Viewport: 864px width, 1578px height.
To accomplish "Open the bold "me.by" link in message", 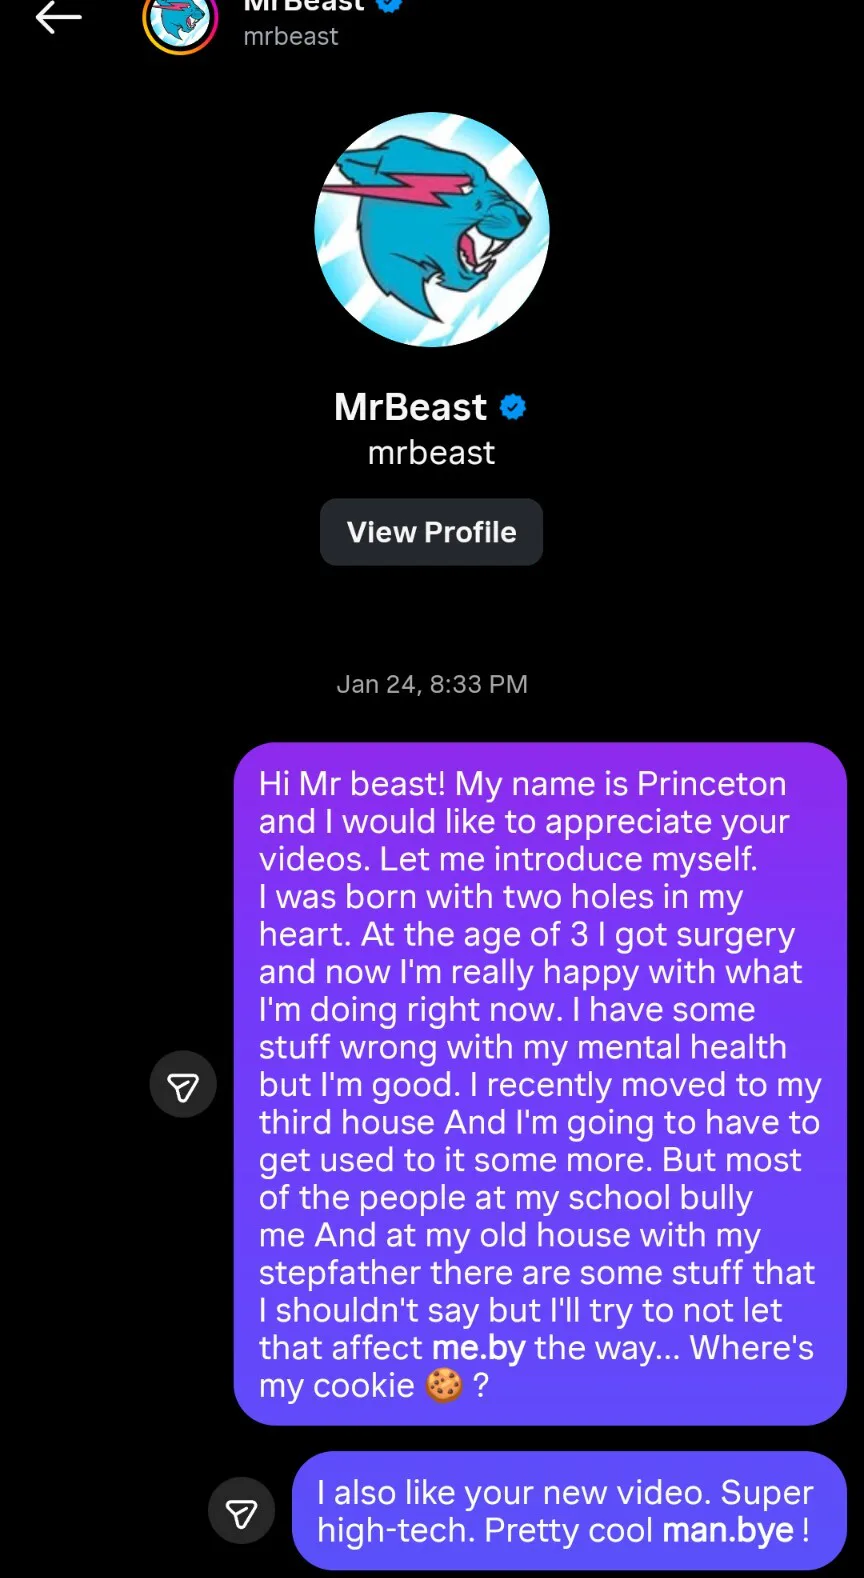I will pos(478,1348).
